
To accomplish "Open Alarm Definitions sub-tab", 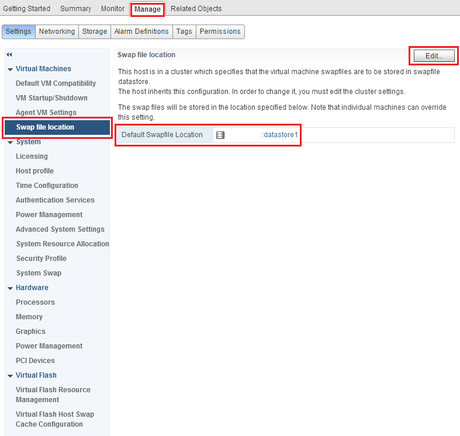I will [x=141, y=31].
